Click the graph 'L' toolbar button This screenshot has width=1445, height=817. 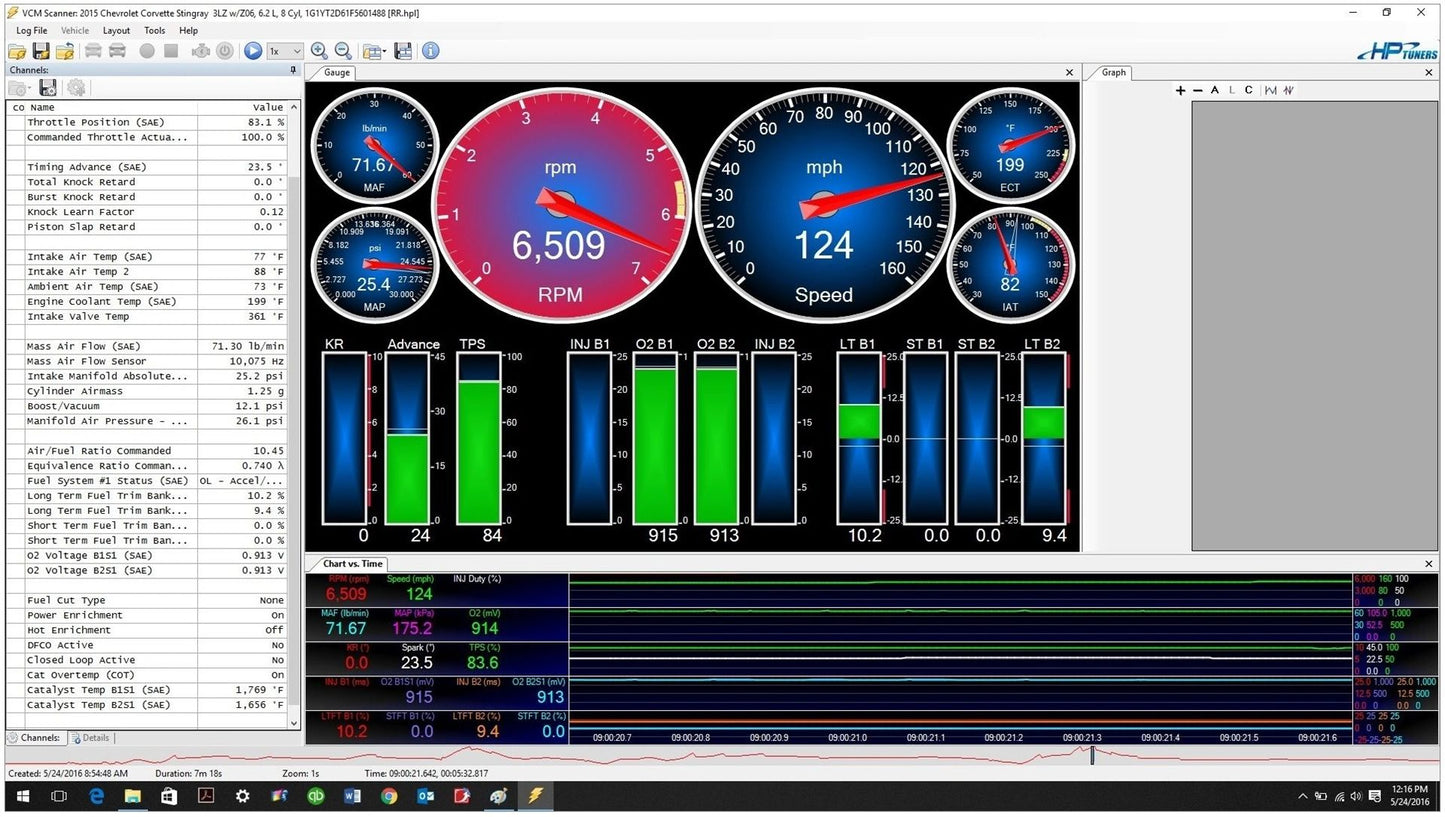(x=1232, y=90)
